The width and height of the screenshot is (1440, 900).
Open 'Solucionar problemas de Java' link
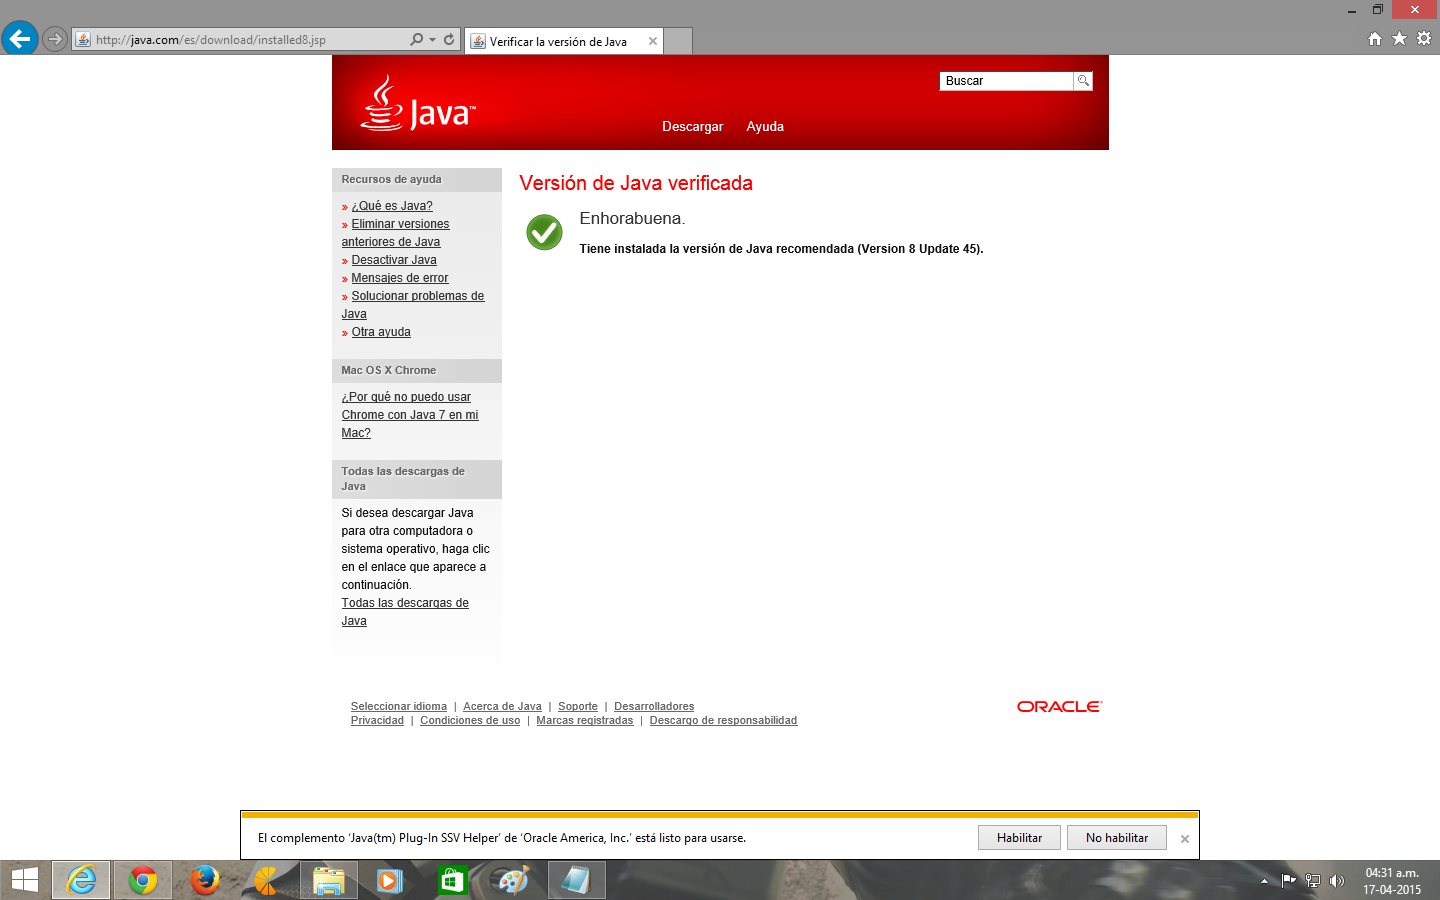tap(413, 305)
